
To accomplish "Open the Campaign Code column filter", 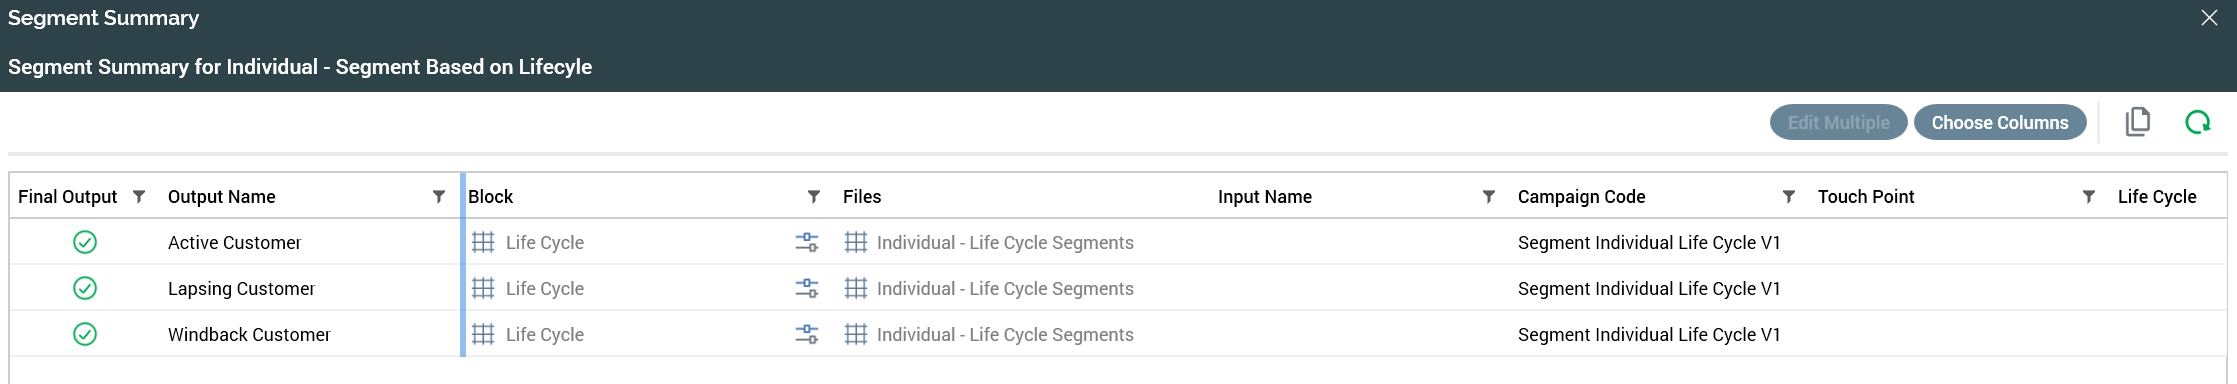I will [1788, 197].
